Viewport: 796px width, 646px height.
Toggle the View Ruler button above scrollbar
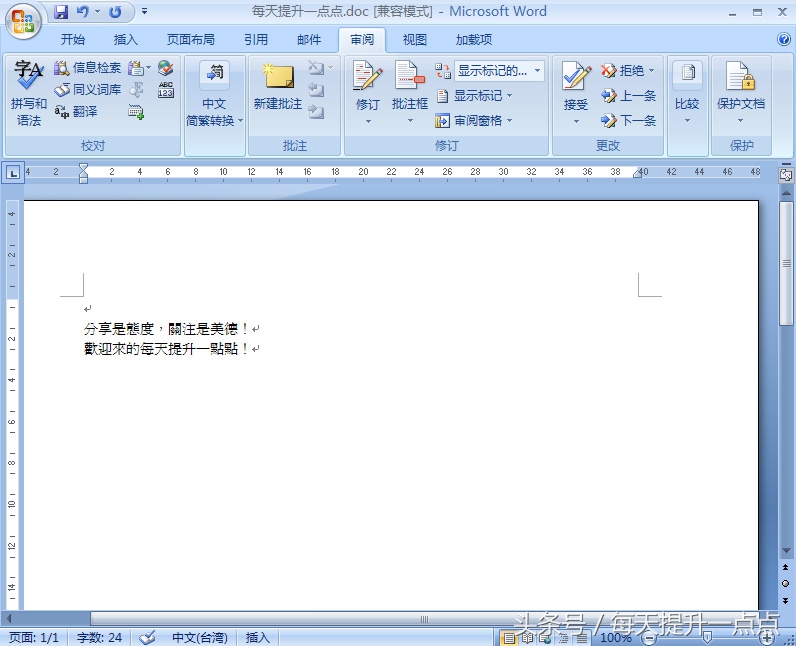click(786, 175)
